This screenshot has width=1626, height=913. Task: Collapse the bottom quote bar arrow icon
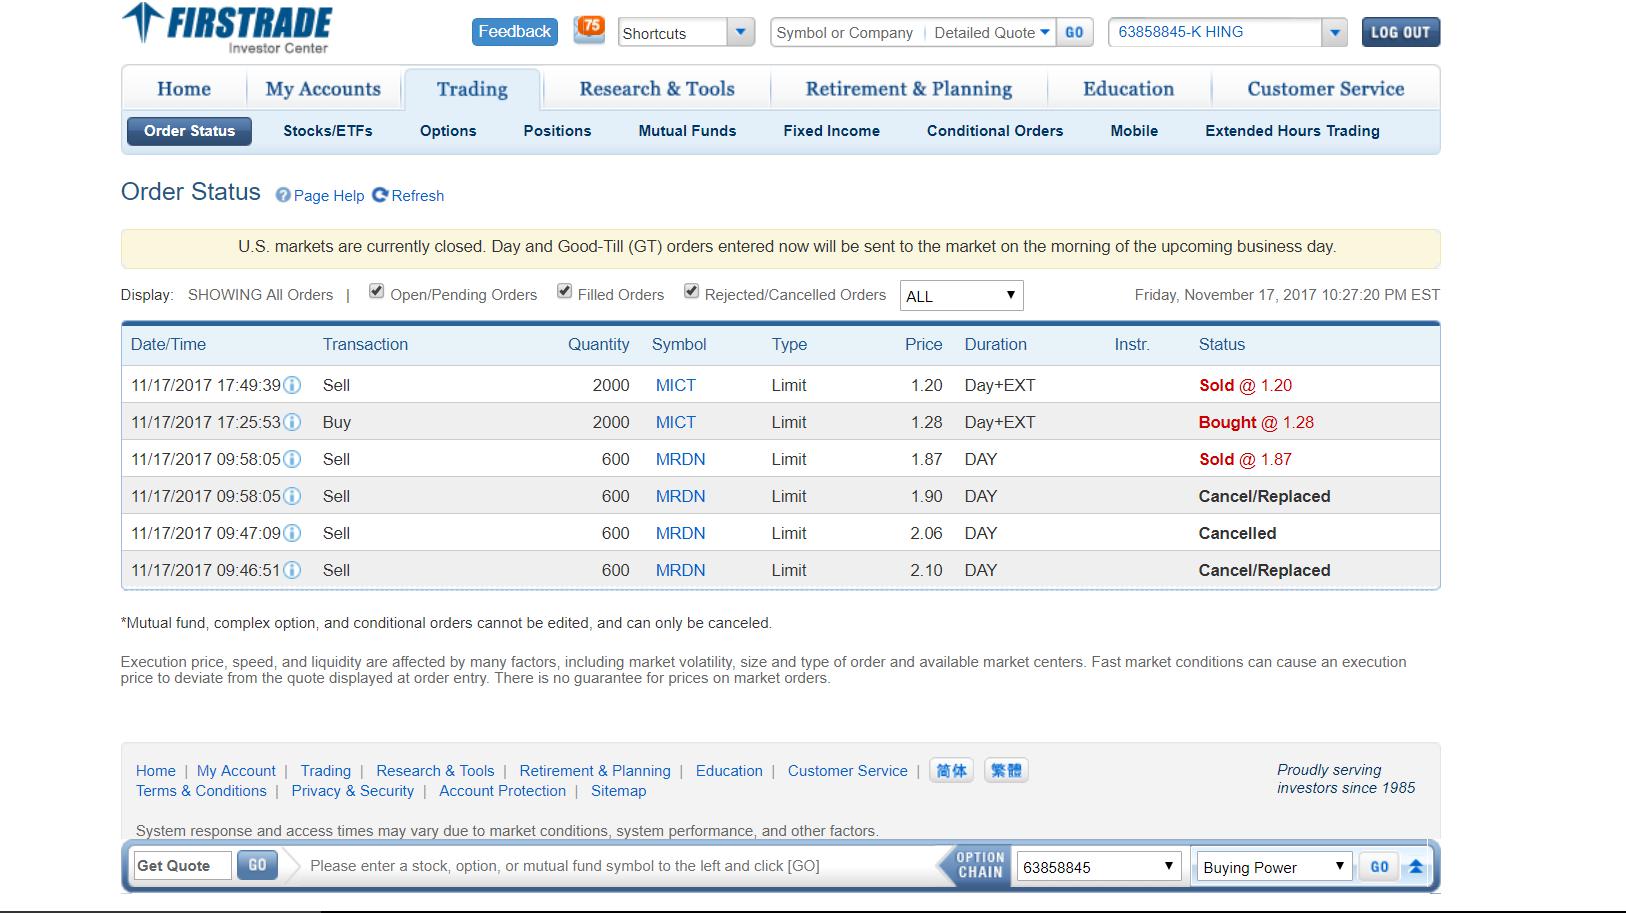[x=1415, y=867]
